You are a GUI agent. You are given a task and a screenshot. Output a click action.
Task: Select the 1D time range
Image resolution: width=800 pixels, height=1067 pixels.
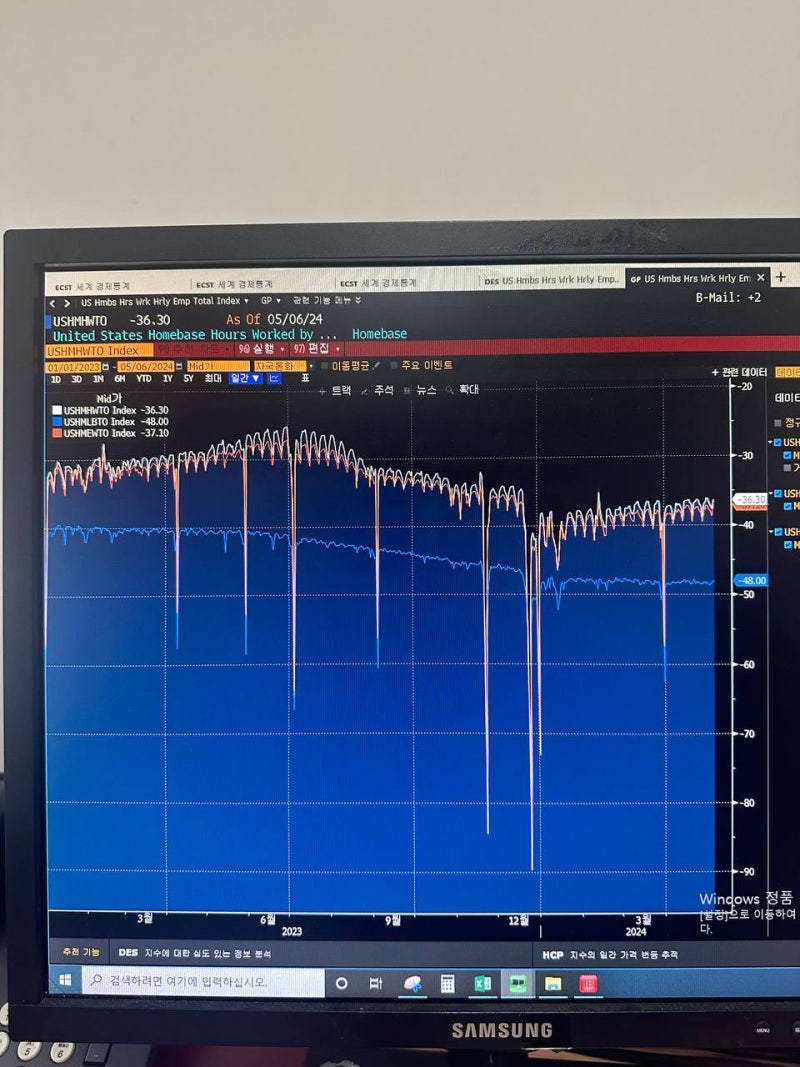pos(56,380)
